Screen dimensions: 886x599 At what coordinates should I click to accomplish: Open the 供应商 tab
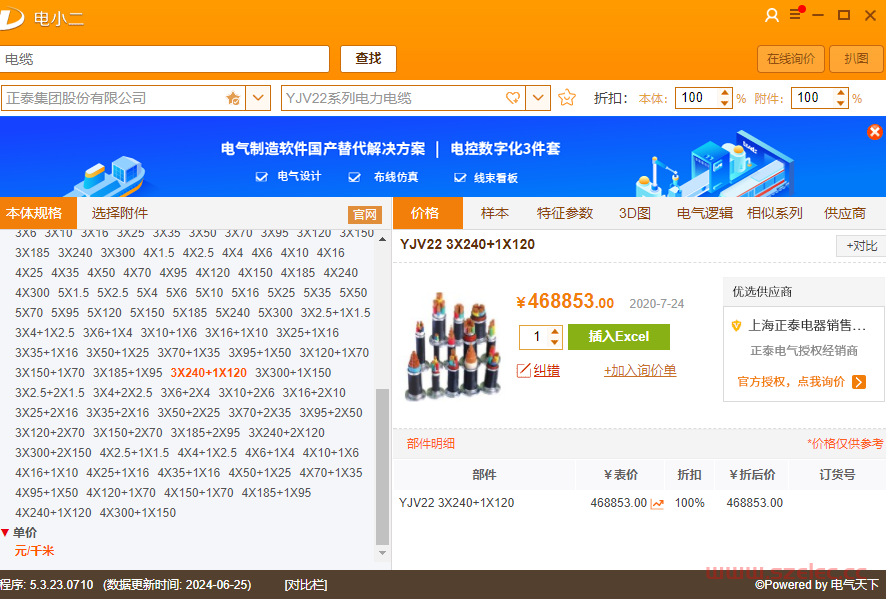click(845, 213)
